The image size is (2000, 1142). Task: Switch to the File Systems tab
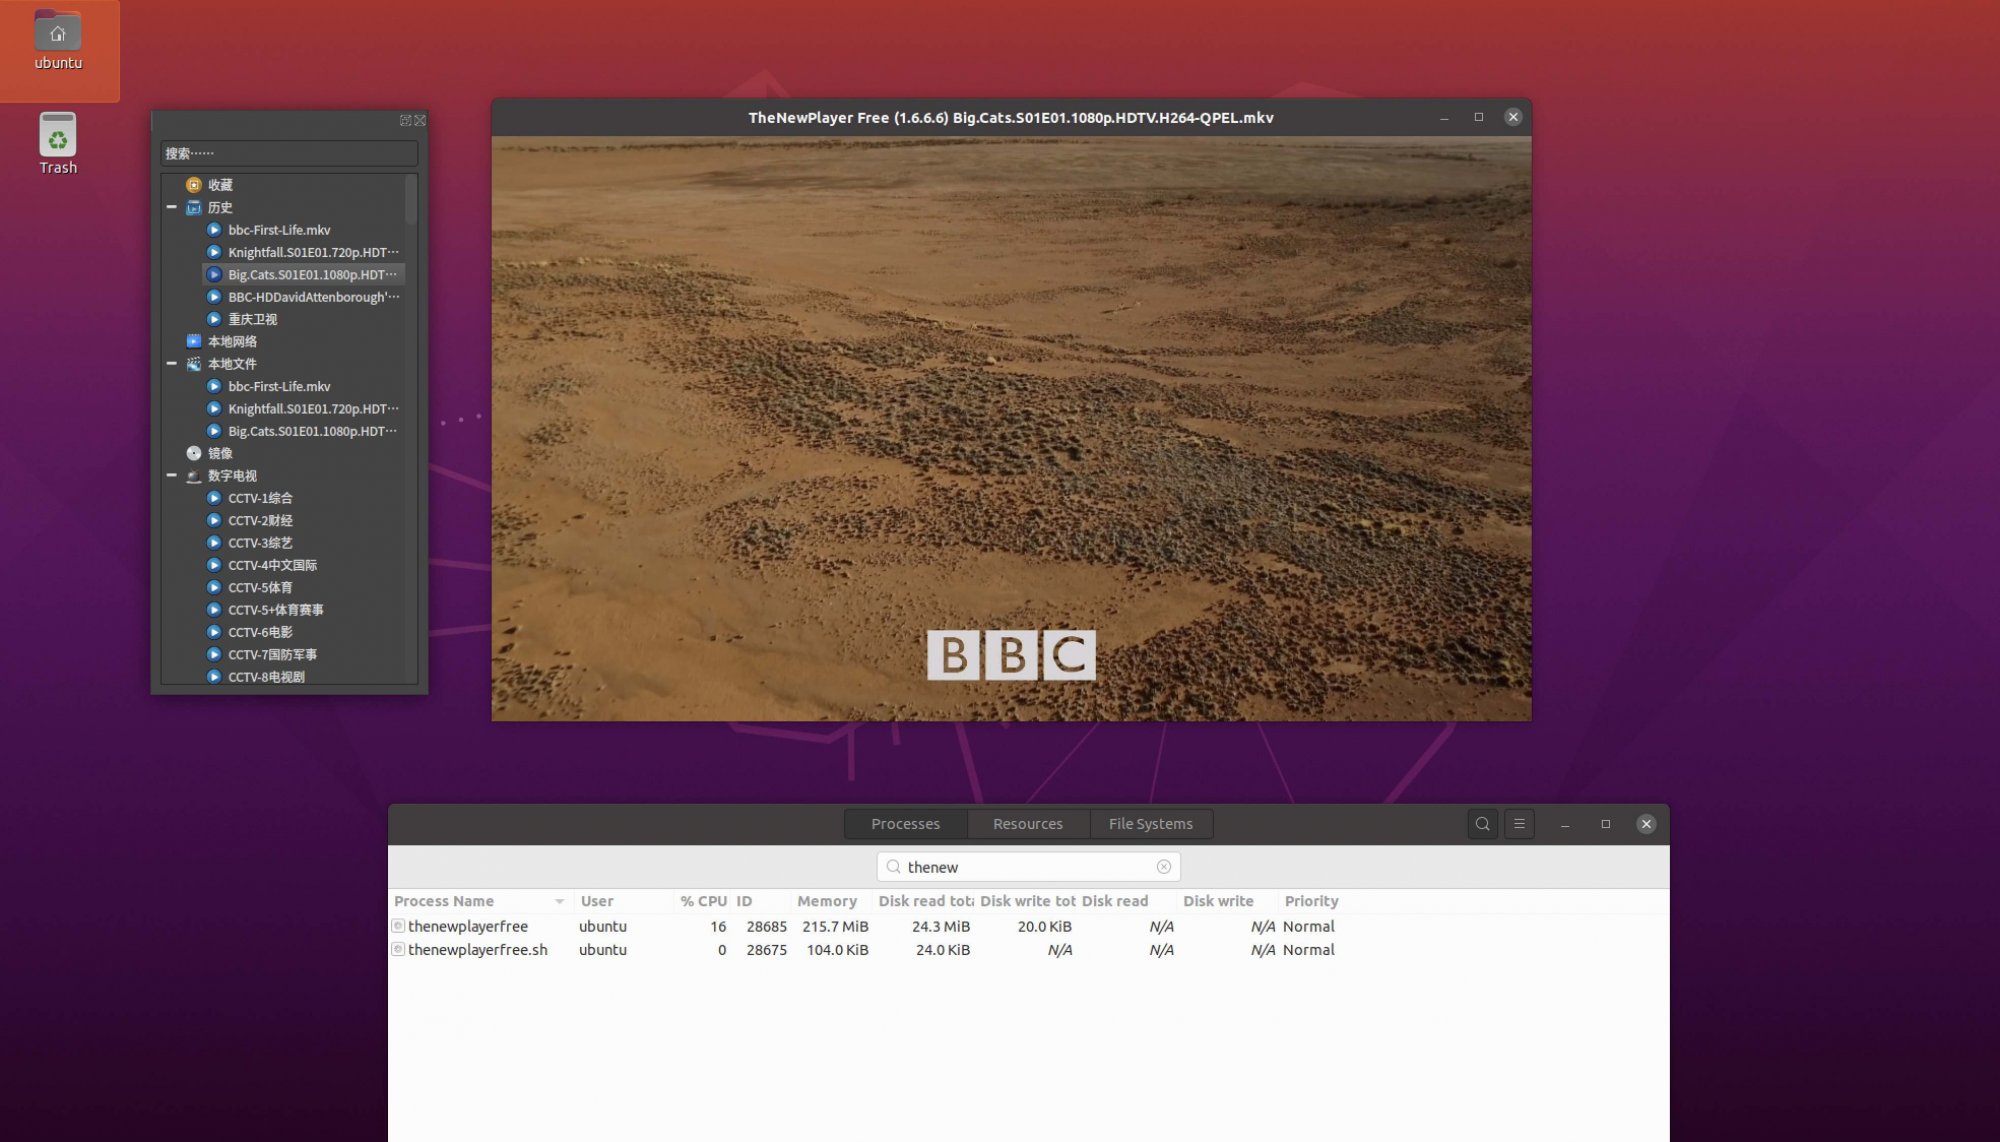coord(1150,824)
